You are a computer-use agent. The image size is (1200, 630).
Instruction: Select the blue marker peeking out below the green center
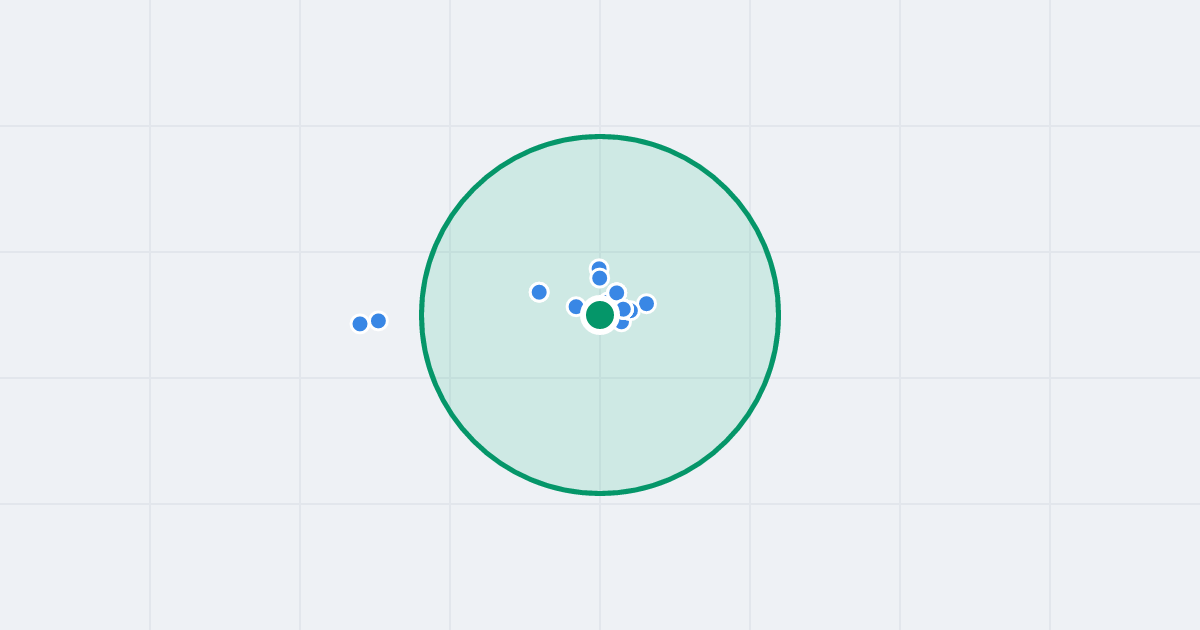pos(623,324)
